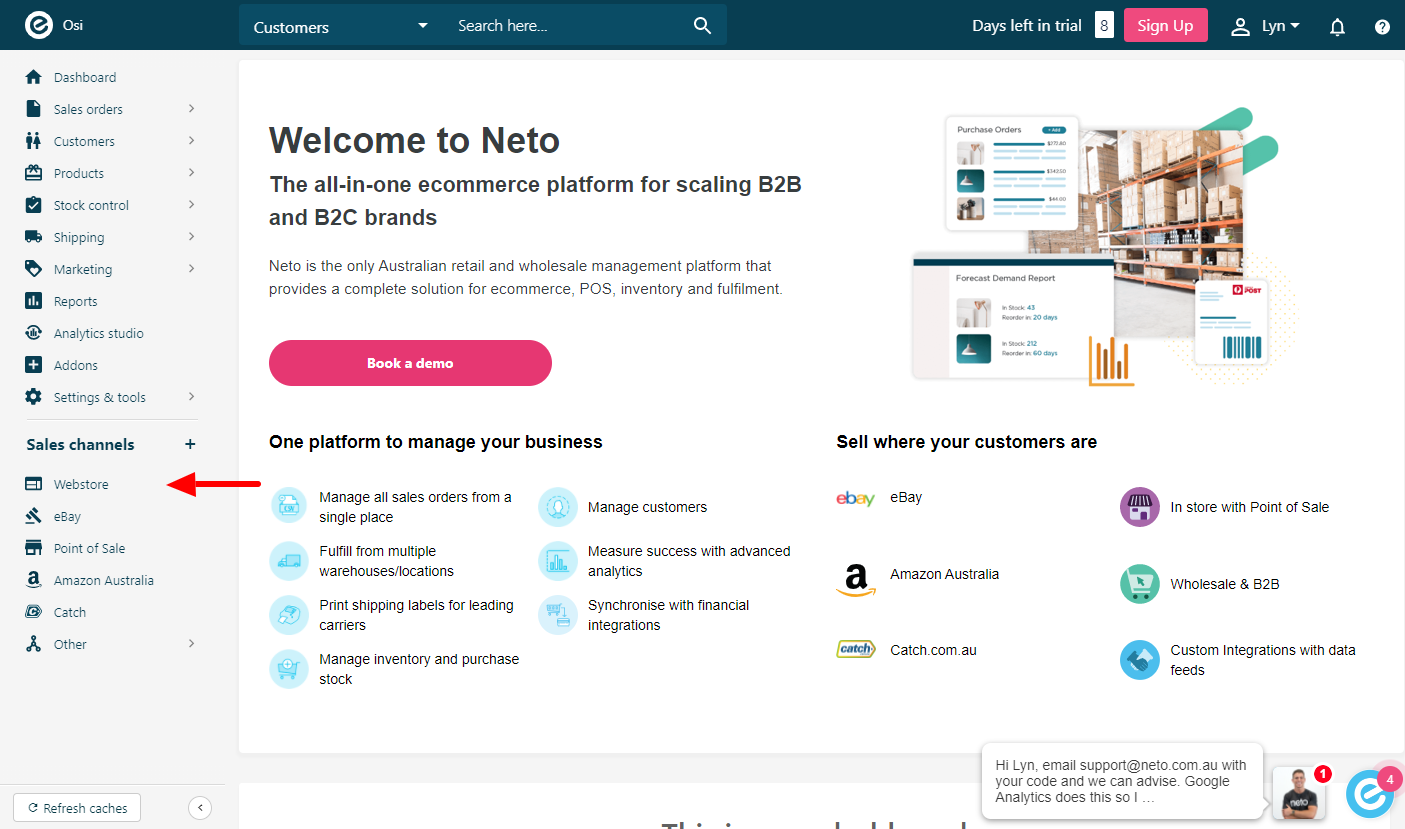Add a sales channel with plus icon
The width and height of the screenshot is (1405, 829).
[x=190, y=444]
